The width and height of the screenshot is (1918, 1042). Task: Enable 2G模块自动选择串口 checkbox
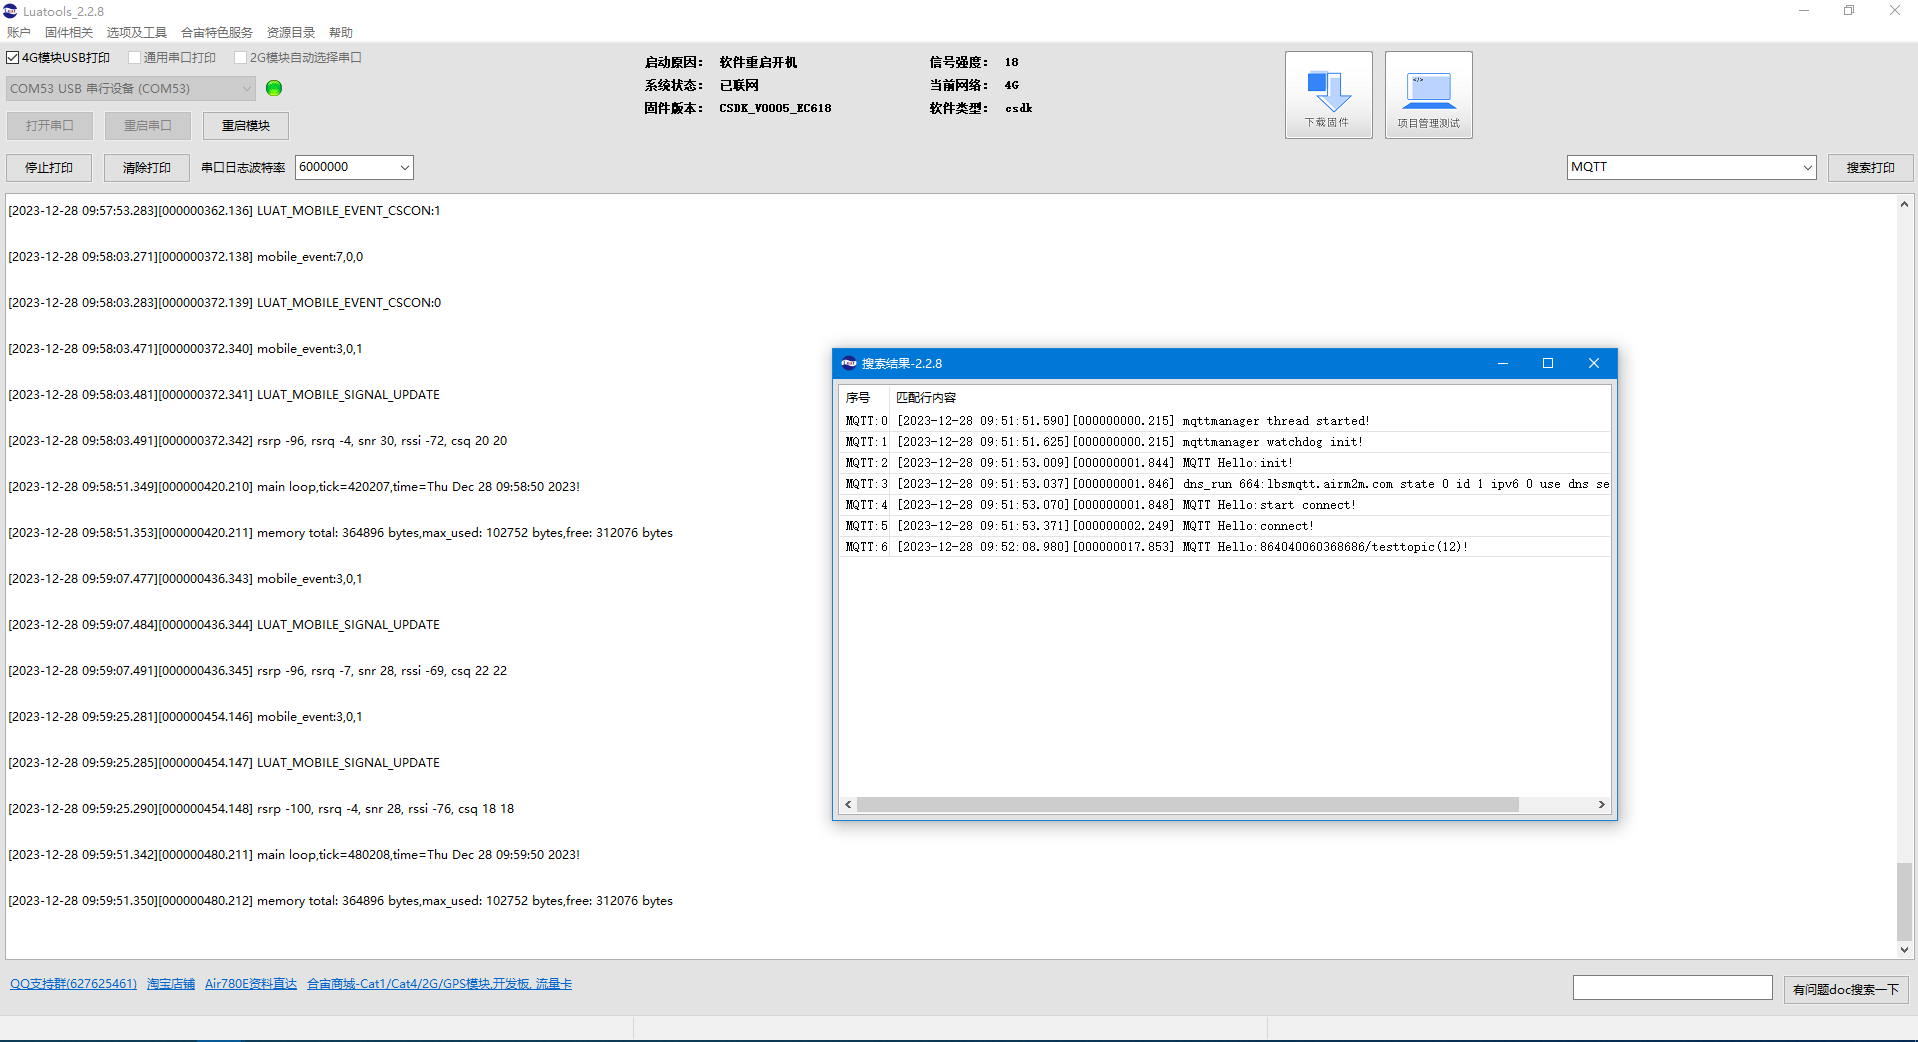tap(240, 58)
